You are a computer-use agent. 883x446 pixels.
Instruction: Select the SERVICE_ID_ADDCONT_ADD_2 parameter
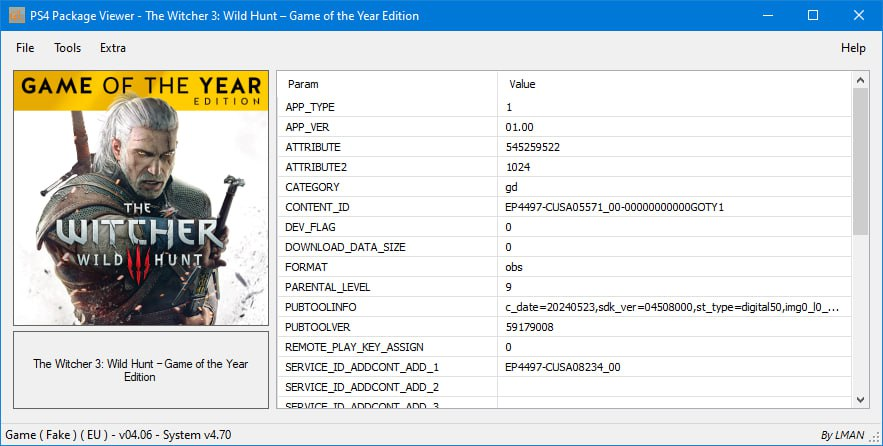point(362,387)
